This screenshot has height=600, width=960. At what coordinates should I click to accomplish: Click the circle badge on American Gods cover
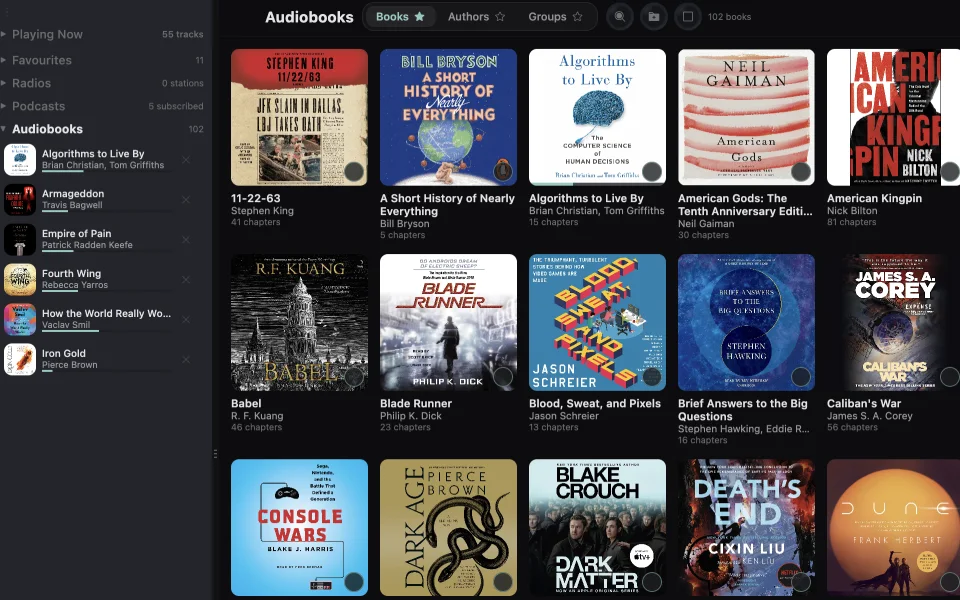pos(801,171)
